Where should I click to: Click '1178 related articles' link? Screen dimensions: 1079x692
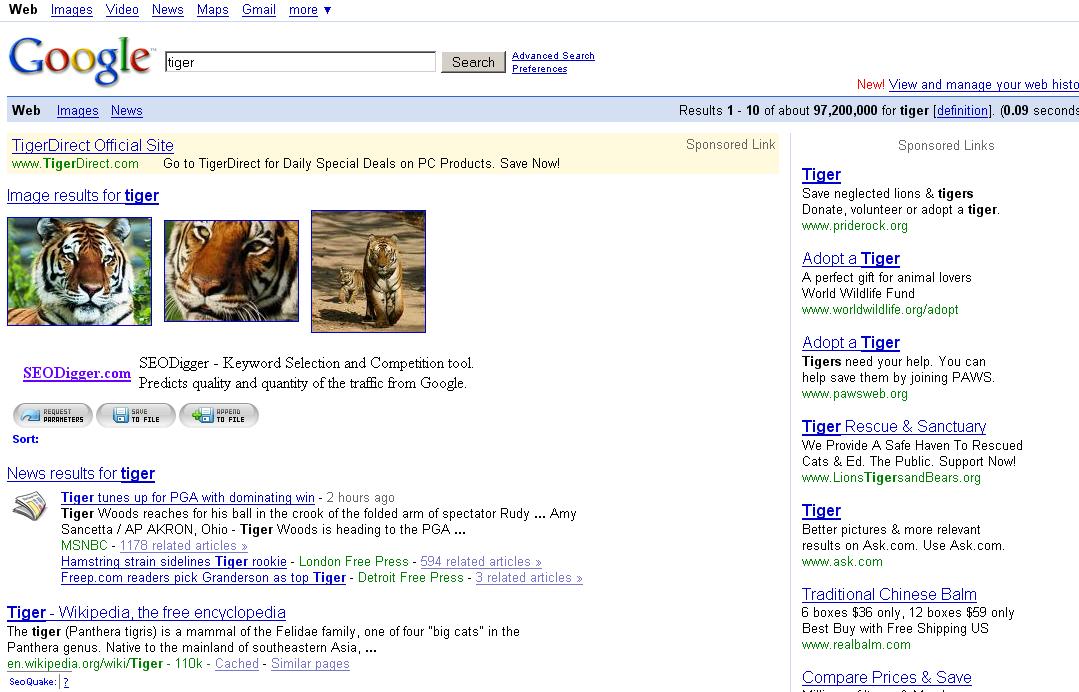tap(184, 545)
